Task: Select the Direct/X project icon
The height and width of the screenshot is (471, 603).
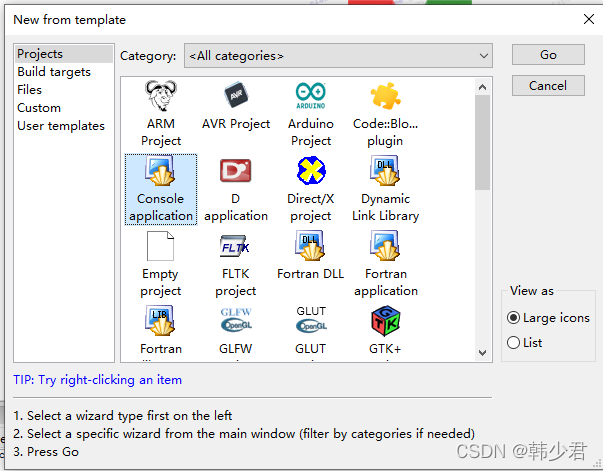Action: 311,170
